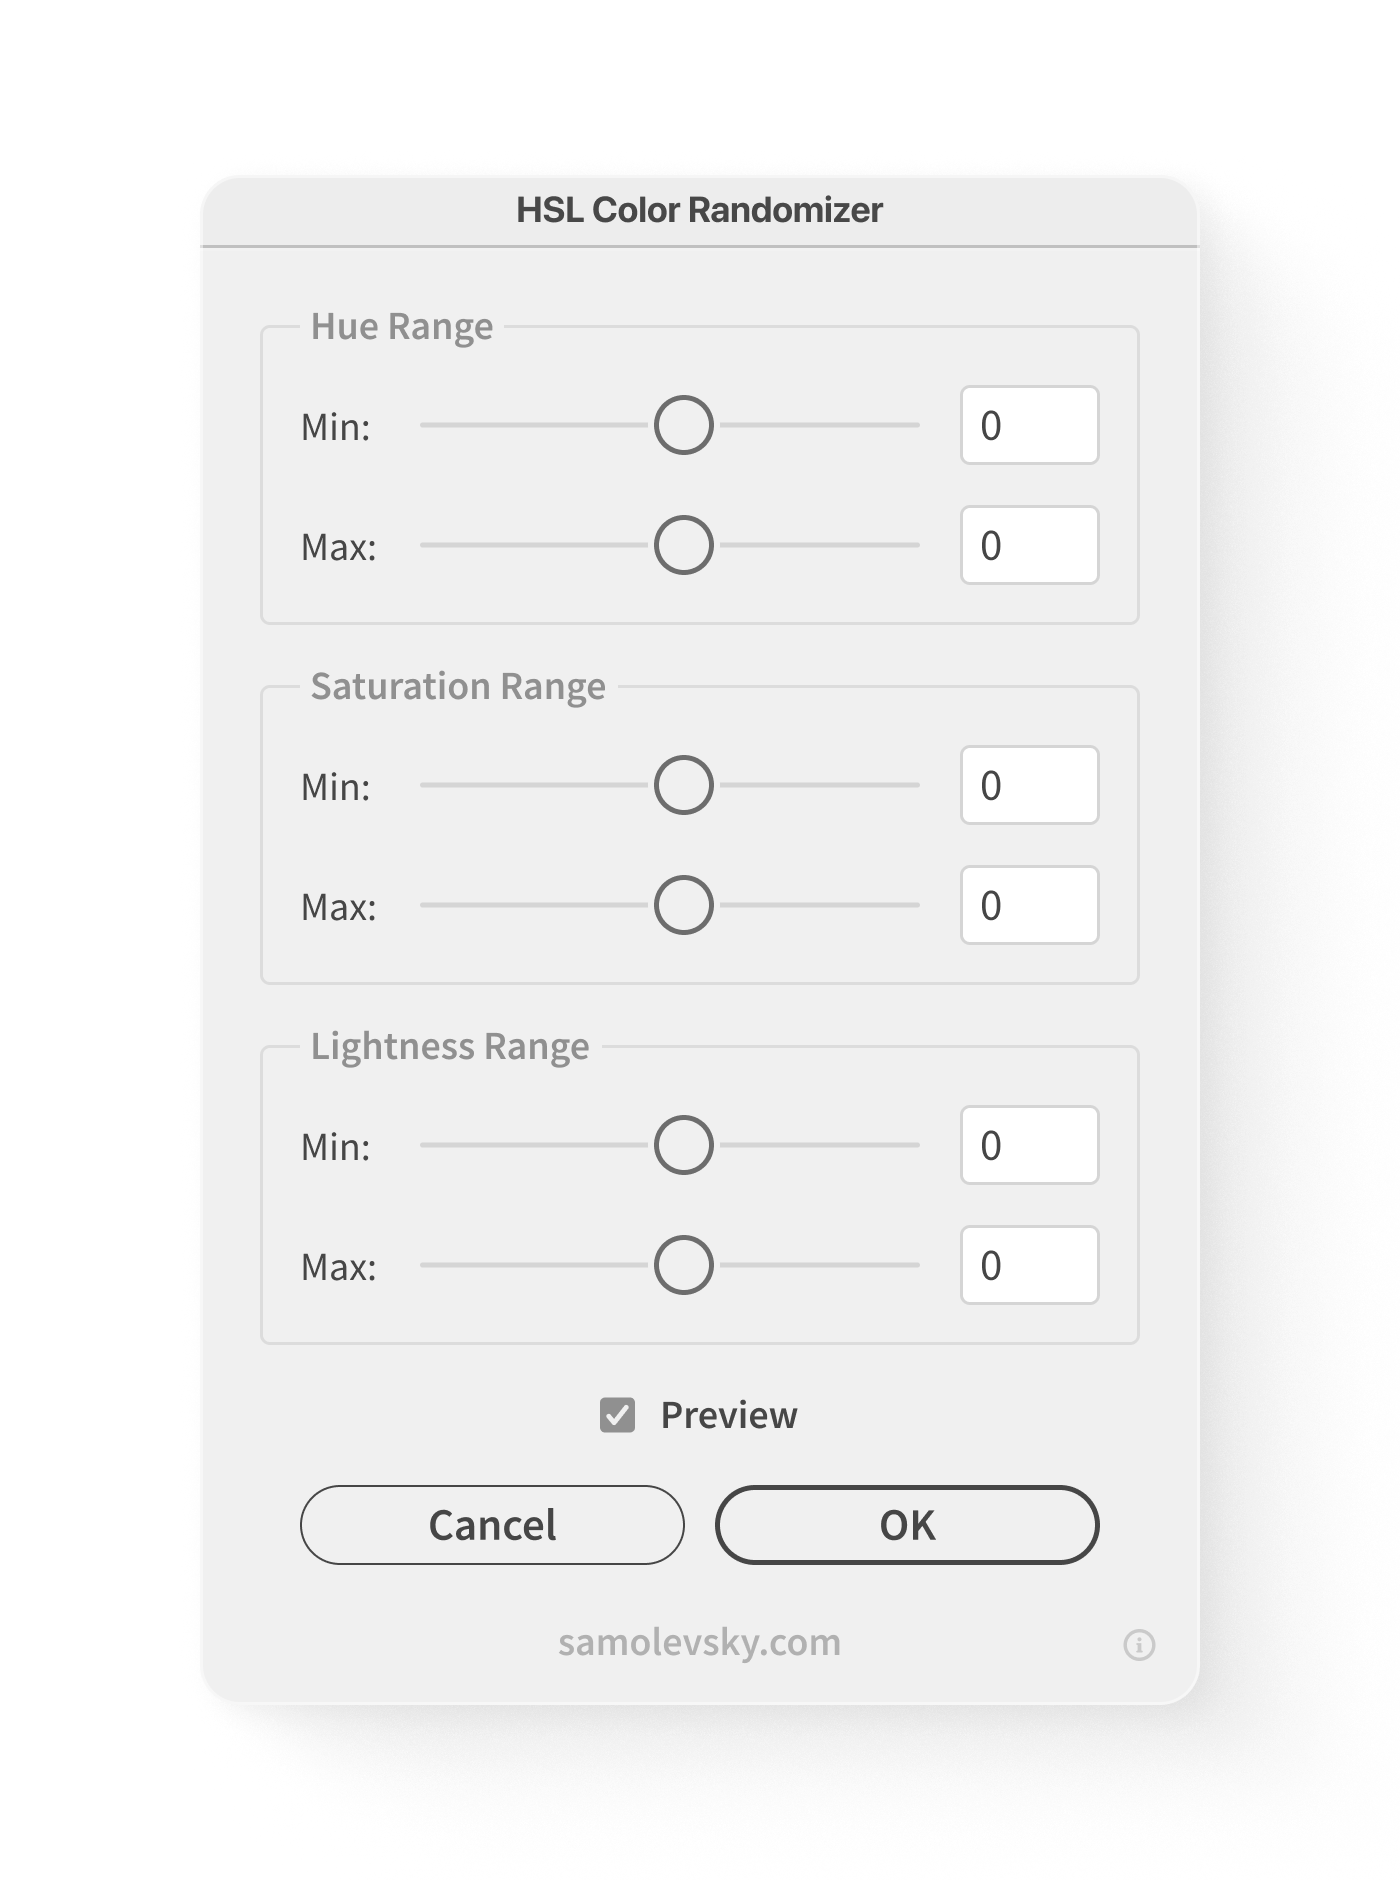Click the Lightness Range Max slider handle
Image resolution: width=1400 pixels, height=1880 pixels.
pyautogui.click(x=684, y=1265)
